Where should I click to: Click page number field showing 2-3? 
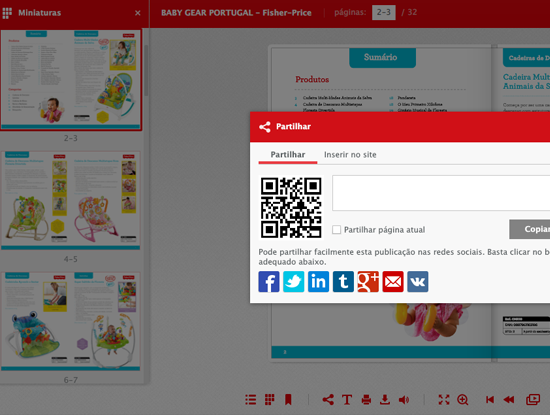[384, 13]
